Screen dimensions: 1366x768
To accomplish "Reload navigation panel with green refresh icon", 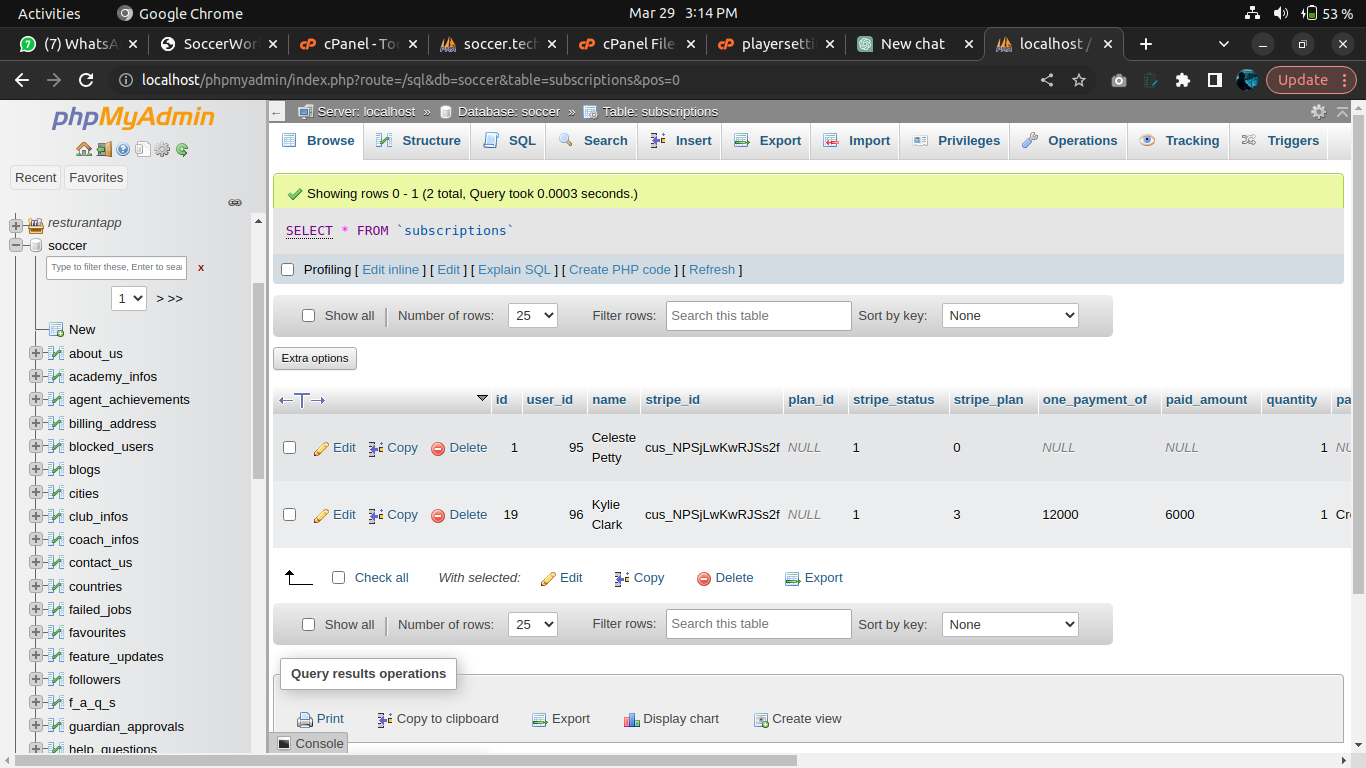I will coord(182,150).
